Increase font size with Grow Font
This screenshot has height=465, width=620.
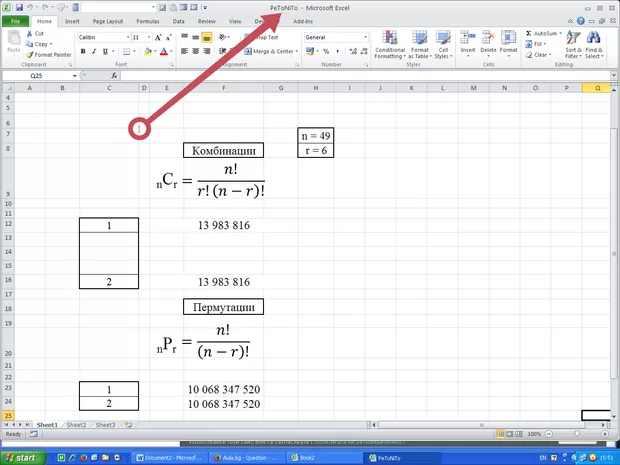click(x=158, y=38)
